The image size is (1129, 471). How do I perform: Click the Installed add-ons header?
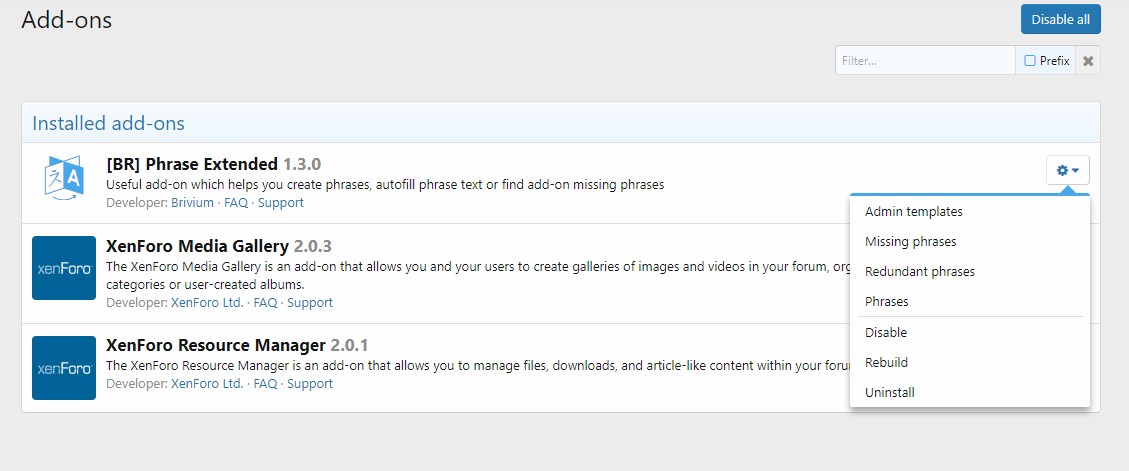coord(109,123)
